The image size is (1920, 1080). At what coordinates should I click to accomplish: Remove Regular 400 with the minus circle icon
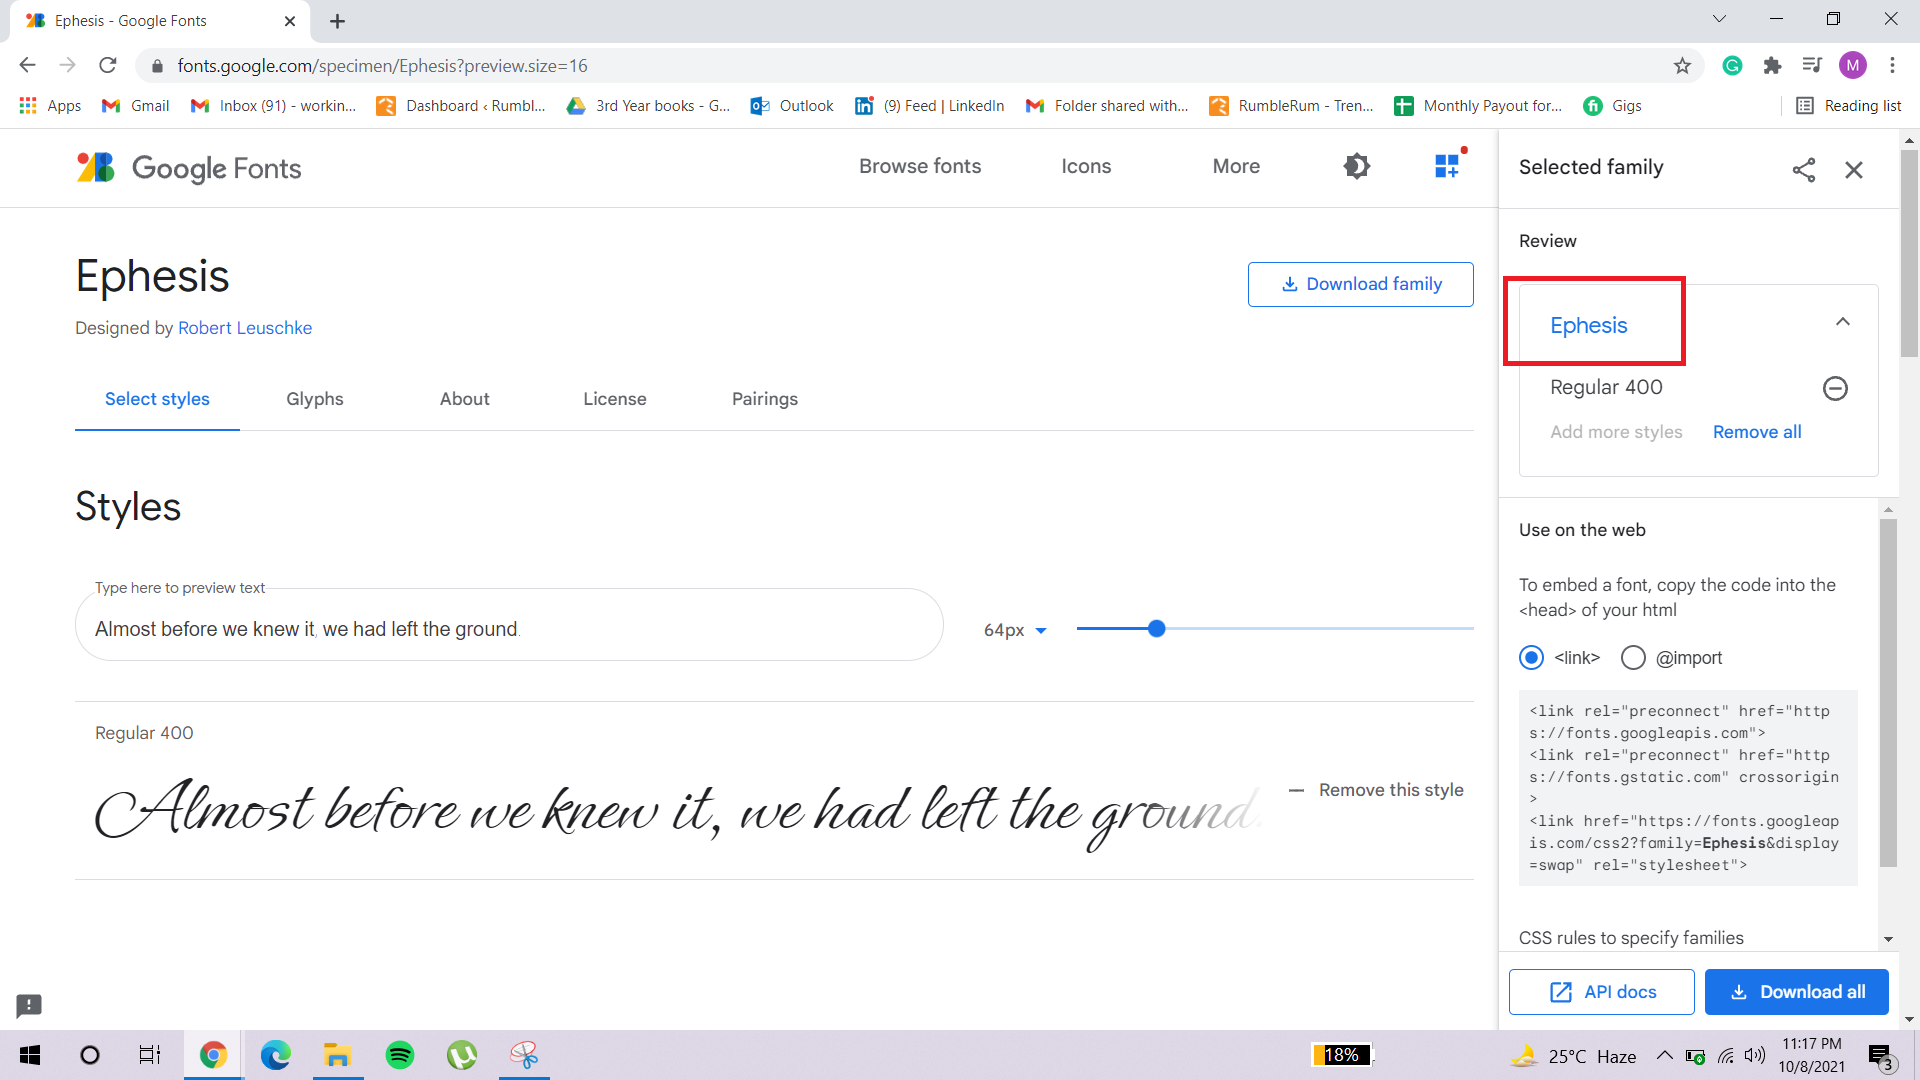click(1835, 388)
